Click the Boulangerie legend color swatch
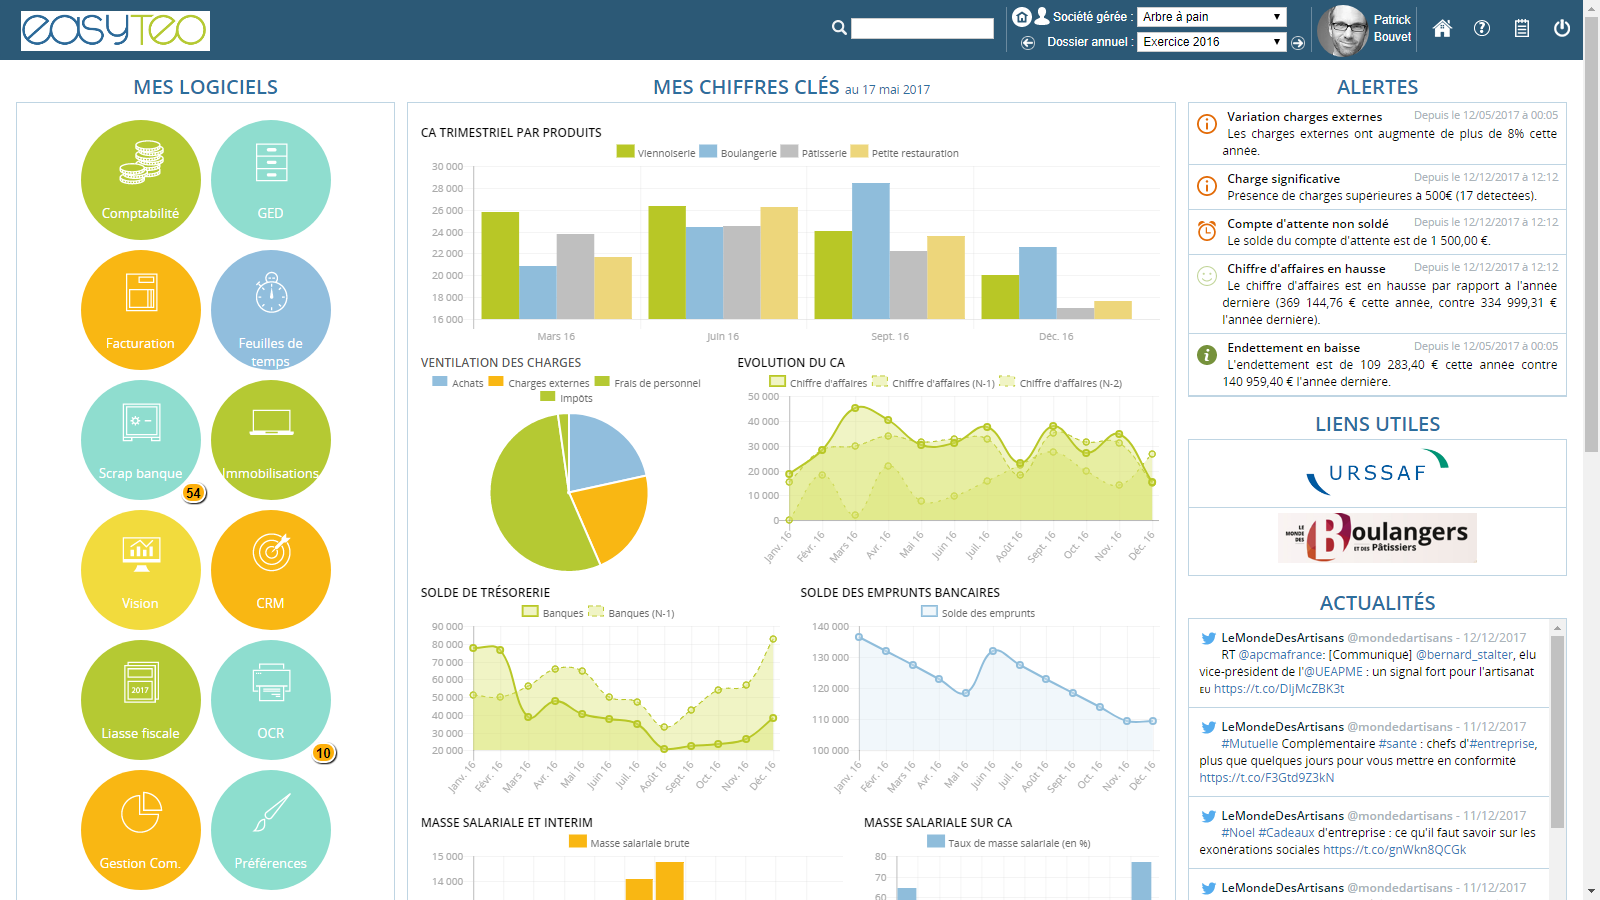This screenshot has width=1600, height=900. [708, 152]
